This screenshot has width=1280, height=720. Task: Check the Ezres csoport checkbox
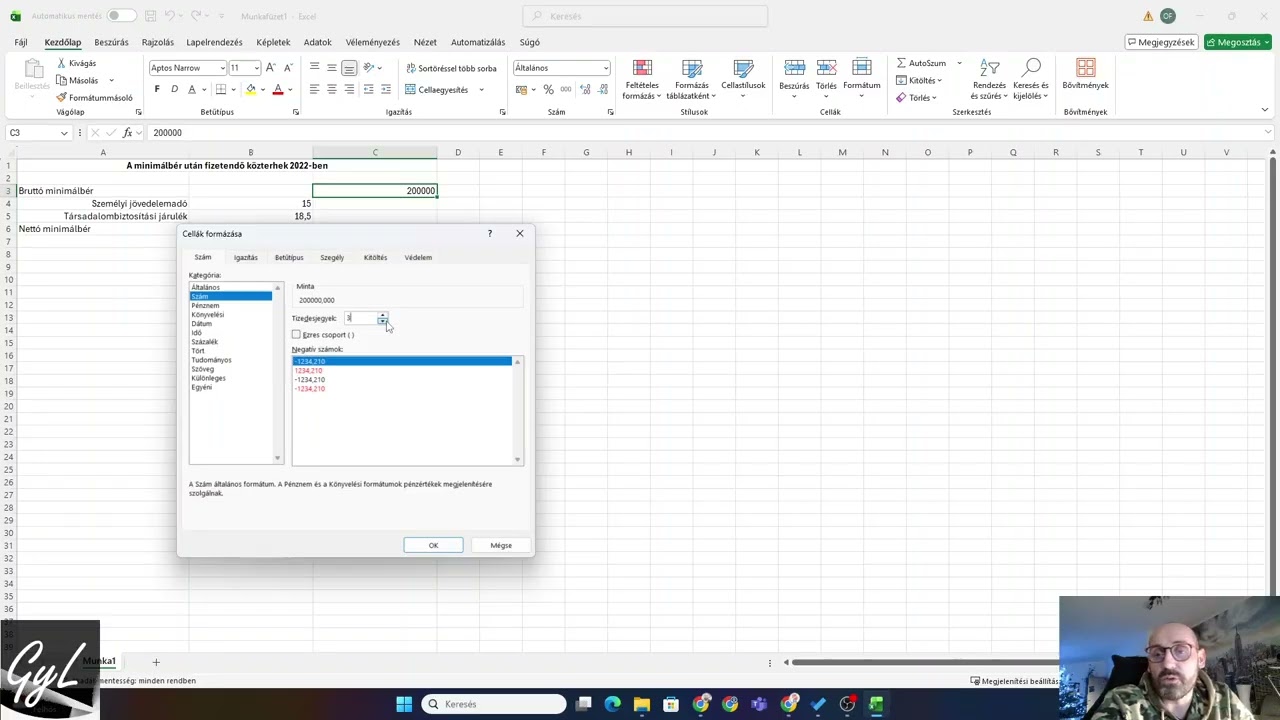click(x=296, y=334)
